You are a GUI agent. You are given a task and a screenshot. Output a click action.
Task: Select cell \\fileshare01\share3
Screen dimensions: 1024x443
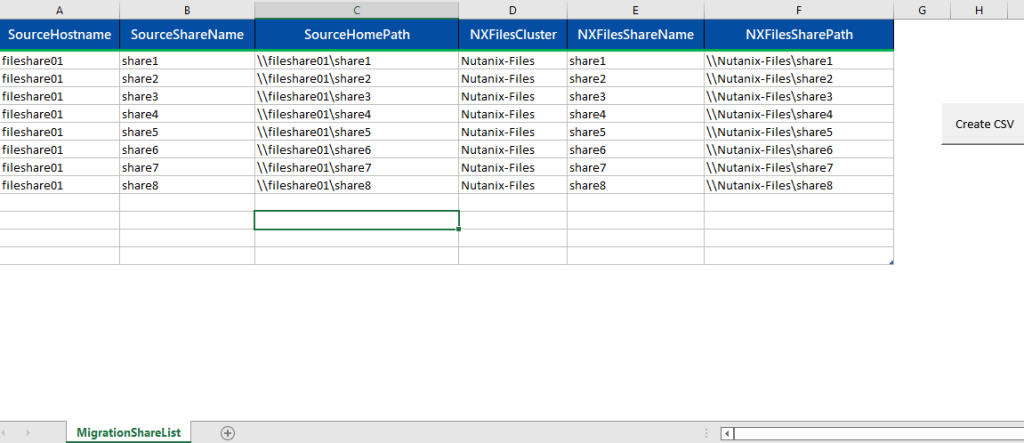click(x=357, y=96)
